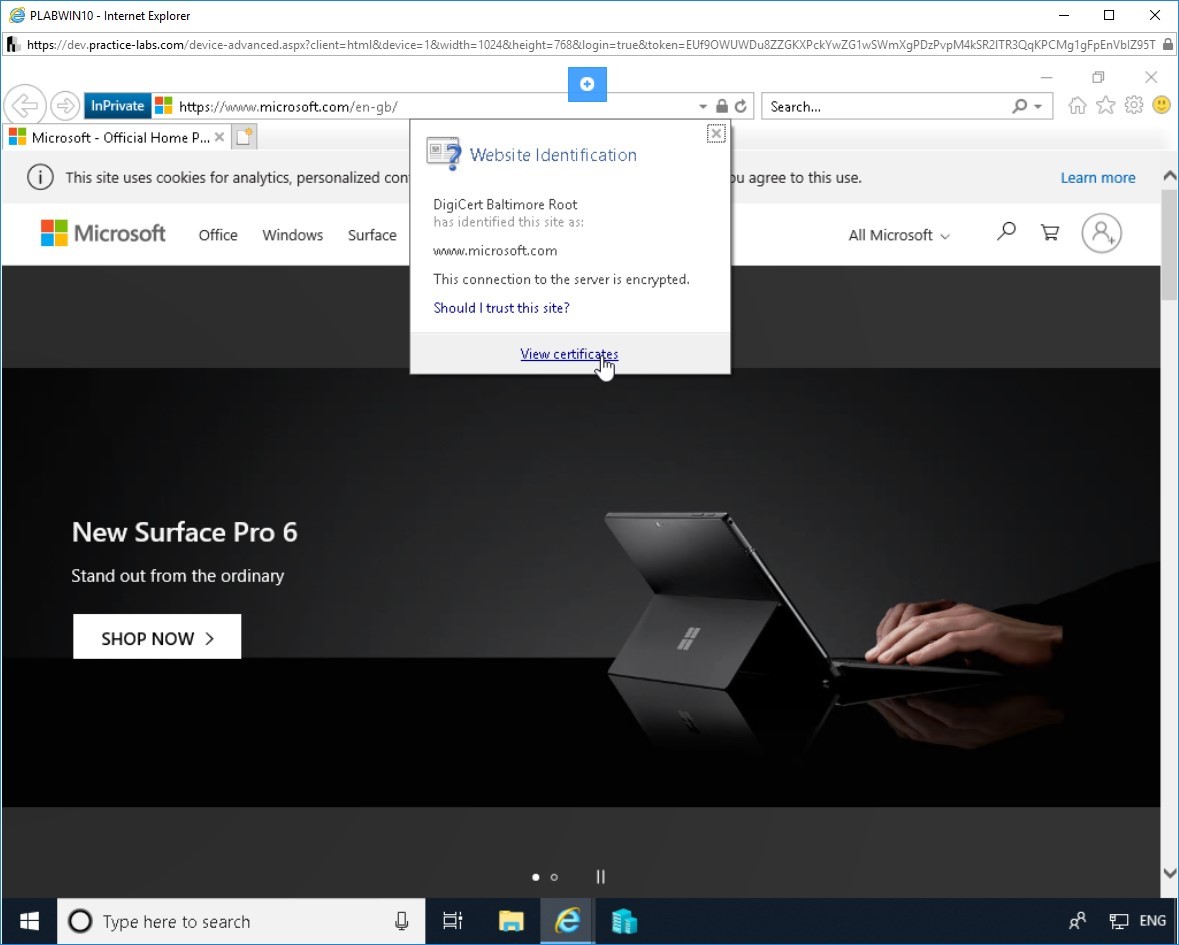This screenshot has height=945, width=1179.
Task: Open the IE home icon
Action: tap(1077, 105)
